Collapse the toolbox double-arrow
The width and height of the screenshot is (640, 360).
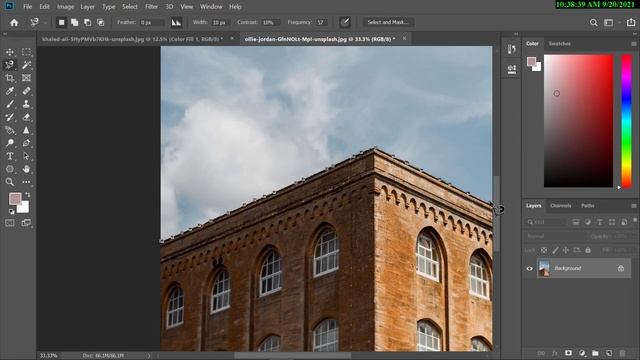pyautogui.click(x=5, y=34)
